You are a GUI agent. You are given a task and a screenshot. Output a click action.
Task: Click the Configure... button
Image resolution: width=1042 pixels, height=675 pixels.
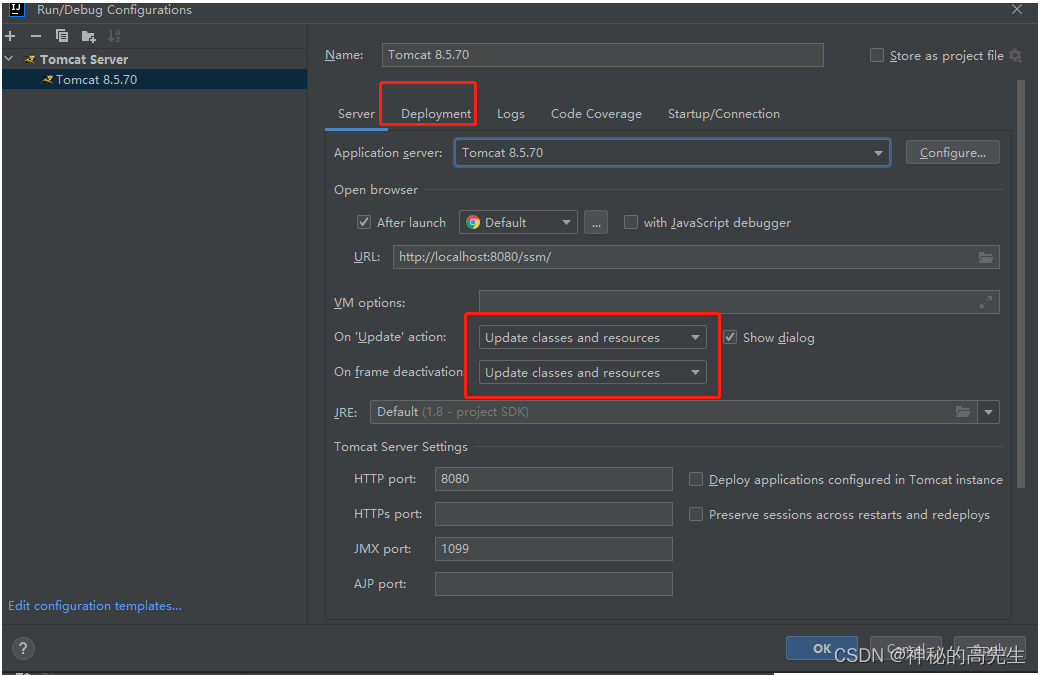[x=953, y=153]
